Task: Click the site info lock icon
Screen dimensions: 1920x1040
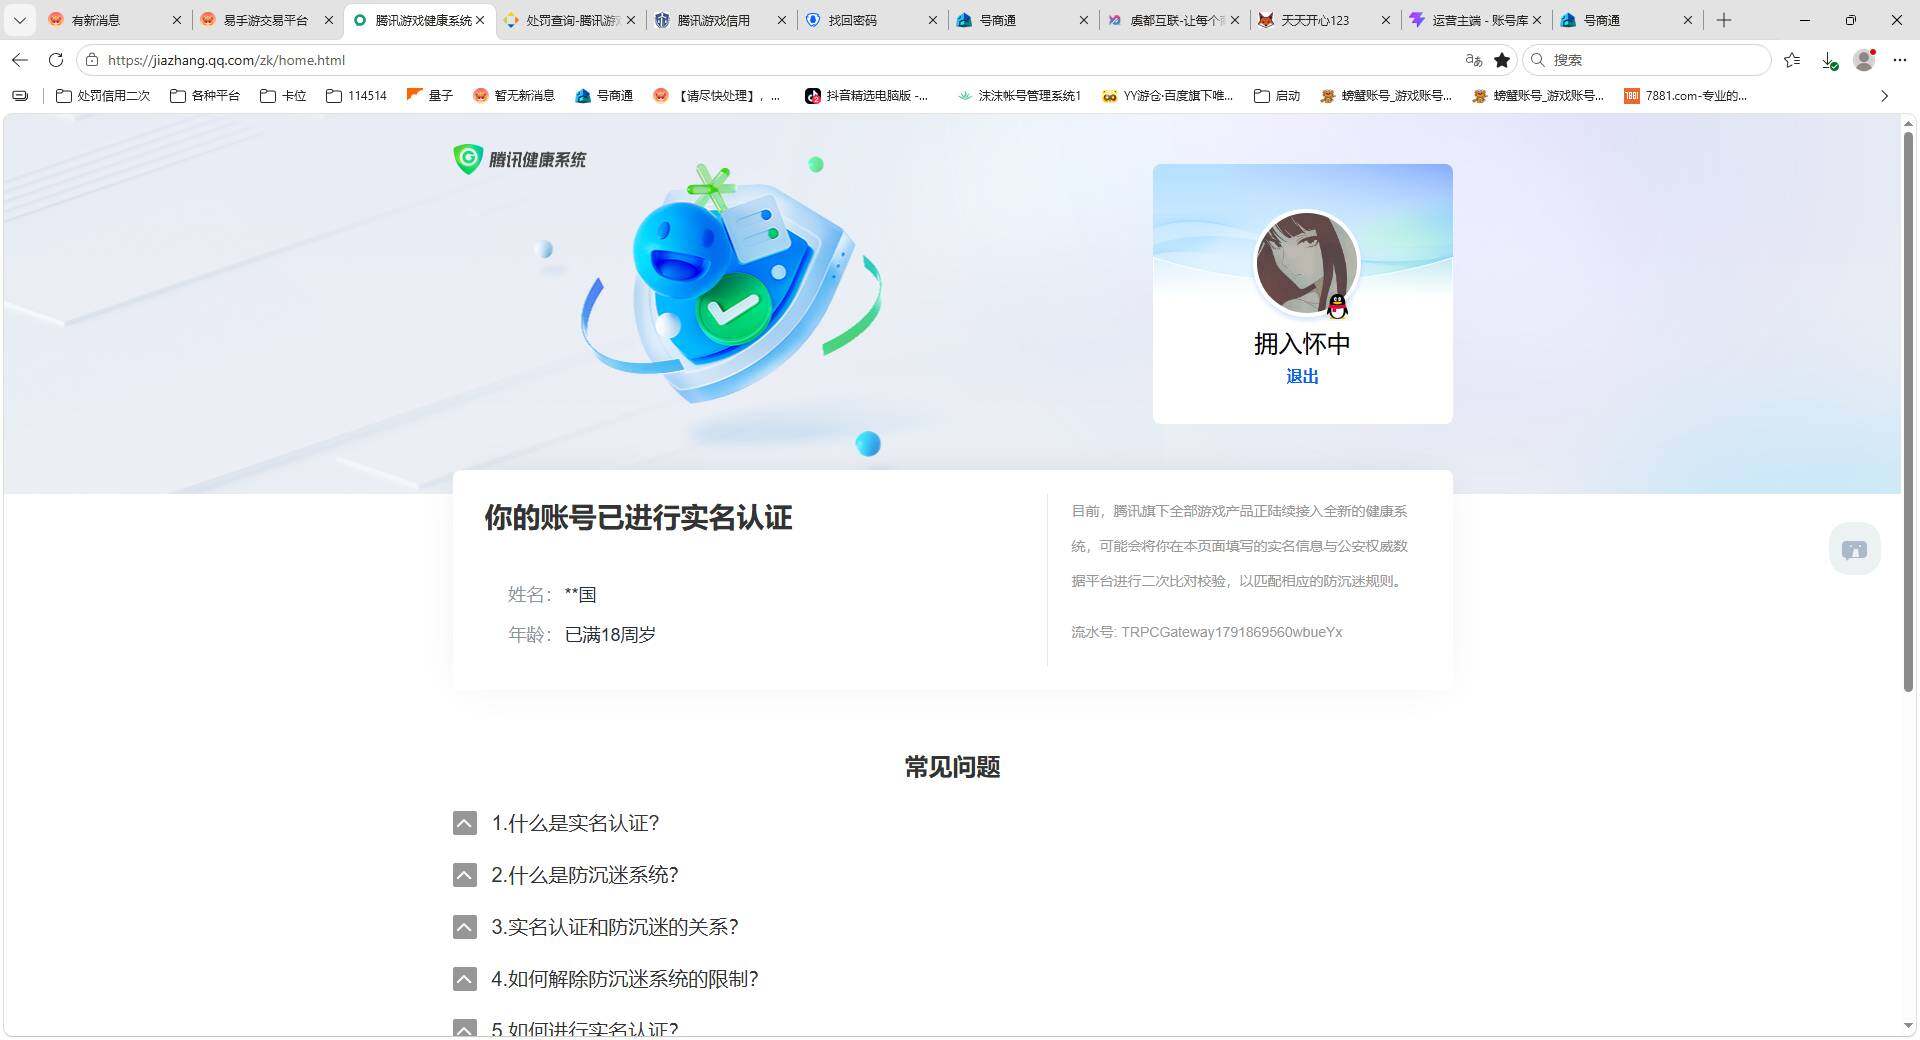Action: [x=92, y=60]
